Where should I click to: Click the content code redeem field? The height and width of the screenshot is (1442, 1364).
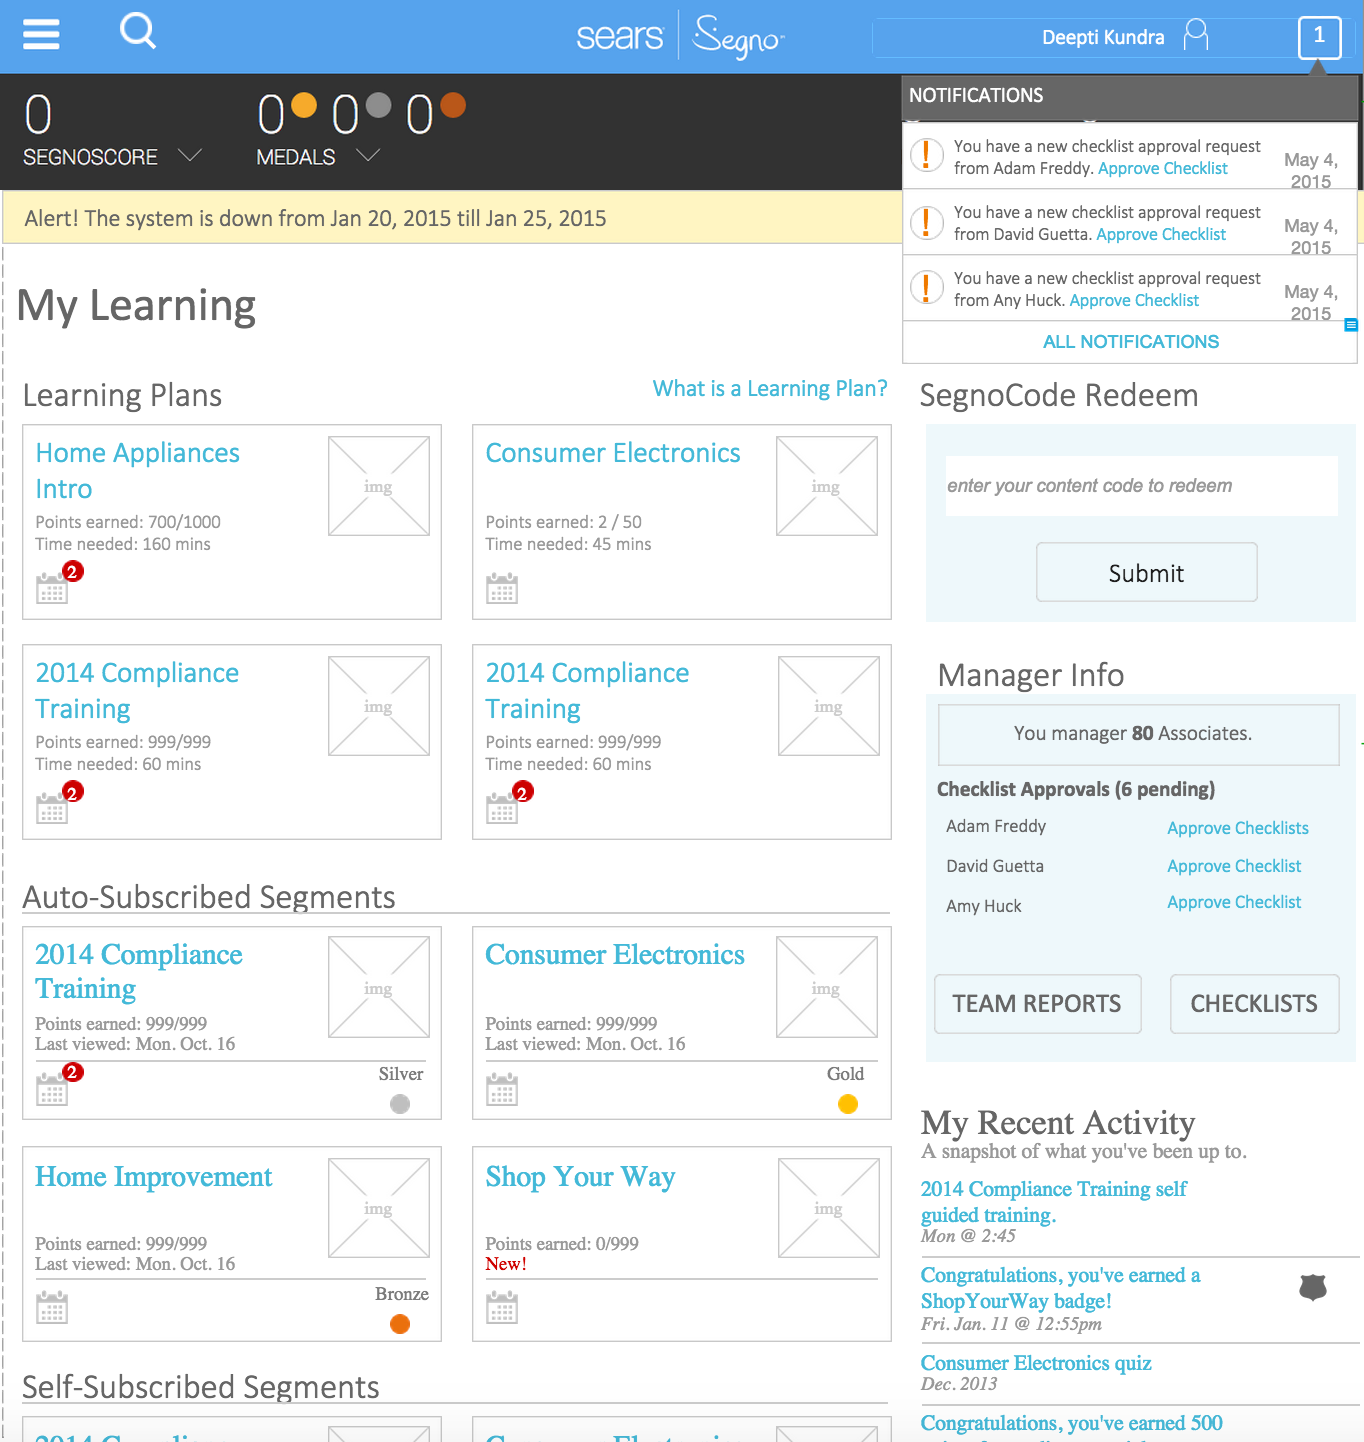click(x=1142, y=486)
